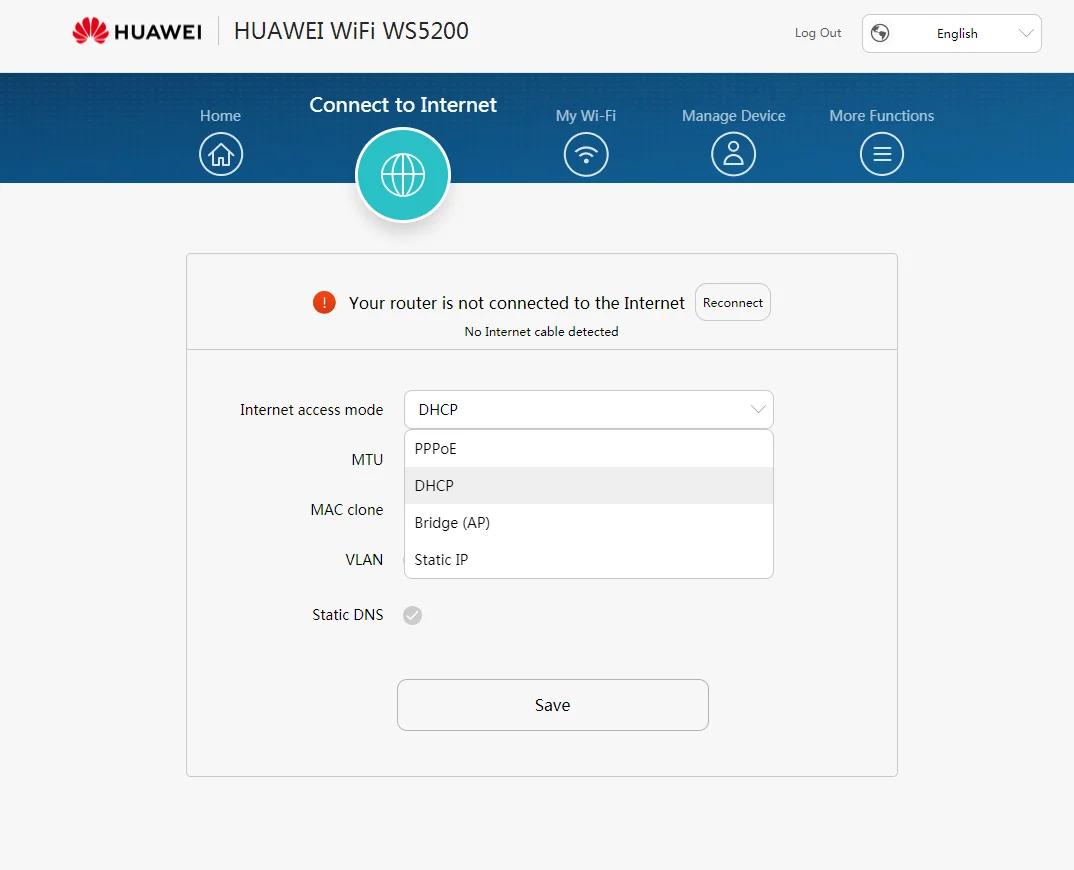1074x870 pixels.
Task: Select DHCP in the dropdown list
Action: (588, 486)
